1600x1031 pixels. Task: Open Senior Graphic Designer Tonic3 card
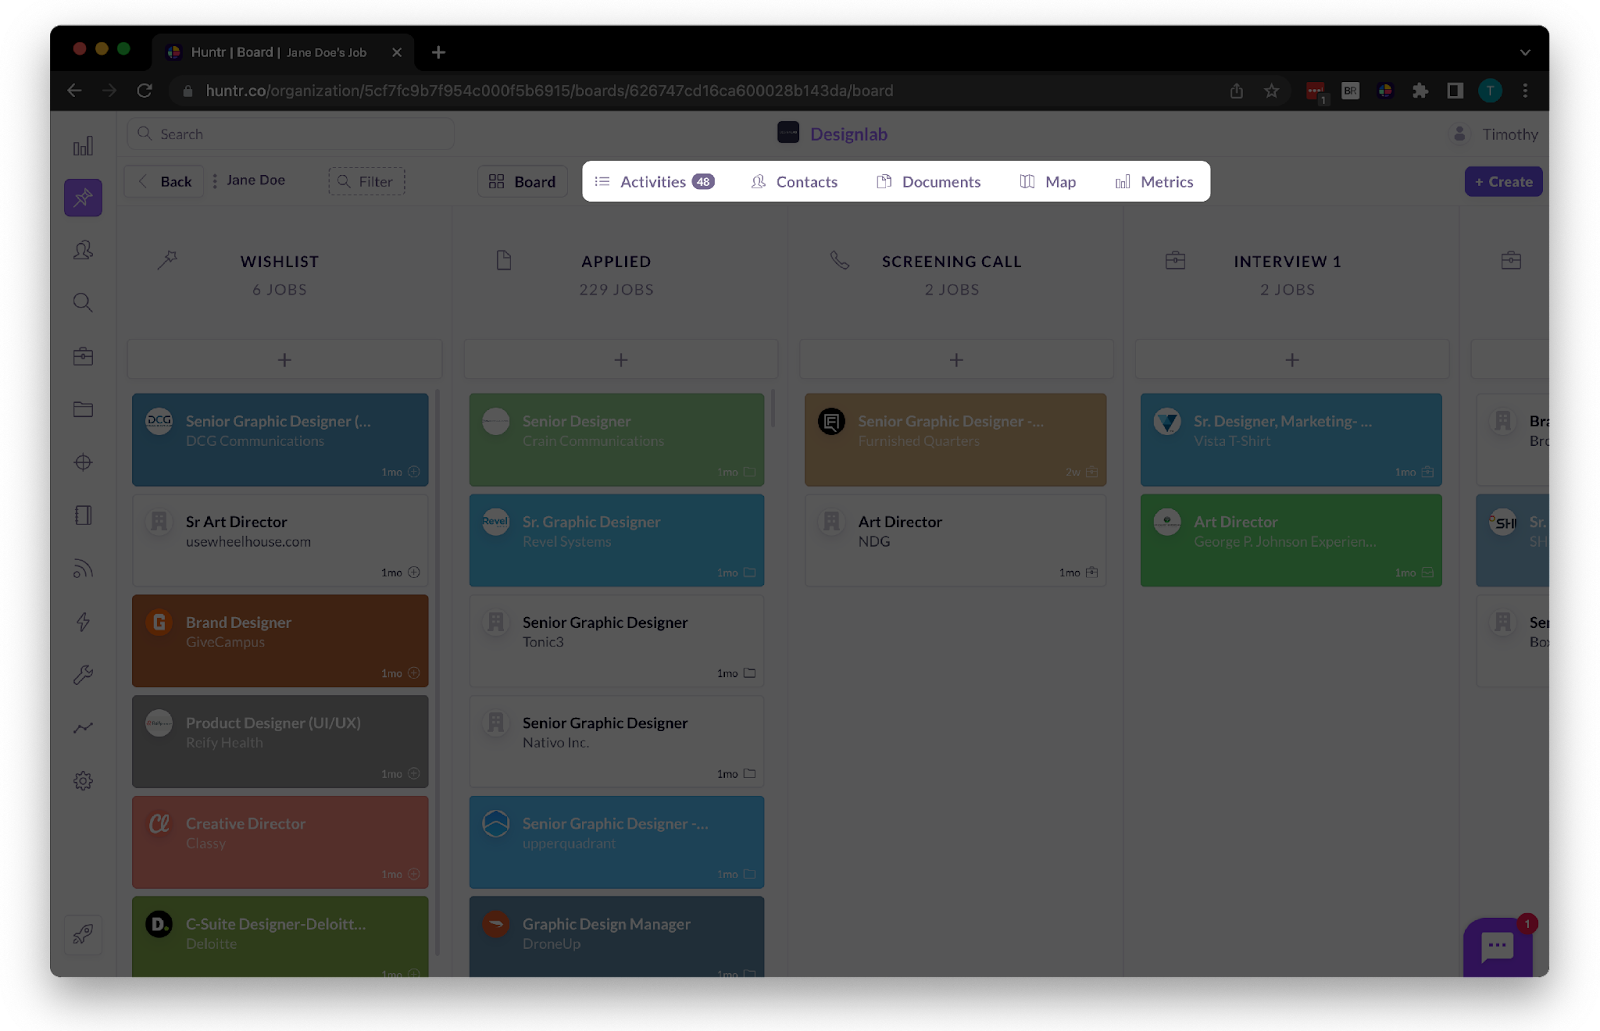tap(617, 641)
